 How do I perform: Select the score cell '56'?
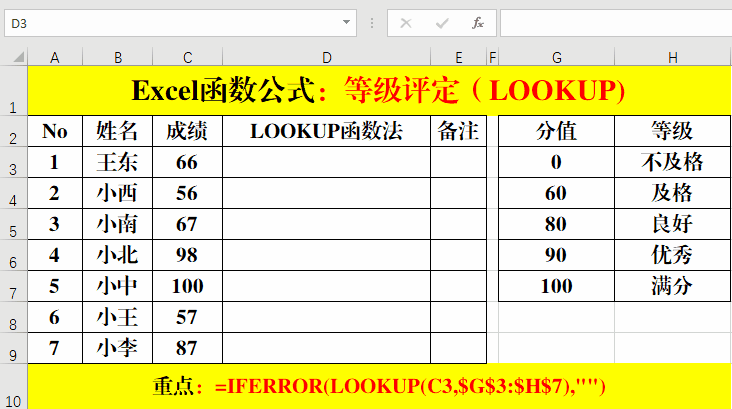coord(188,193)
